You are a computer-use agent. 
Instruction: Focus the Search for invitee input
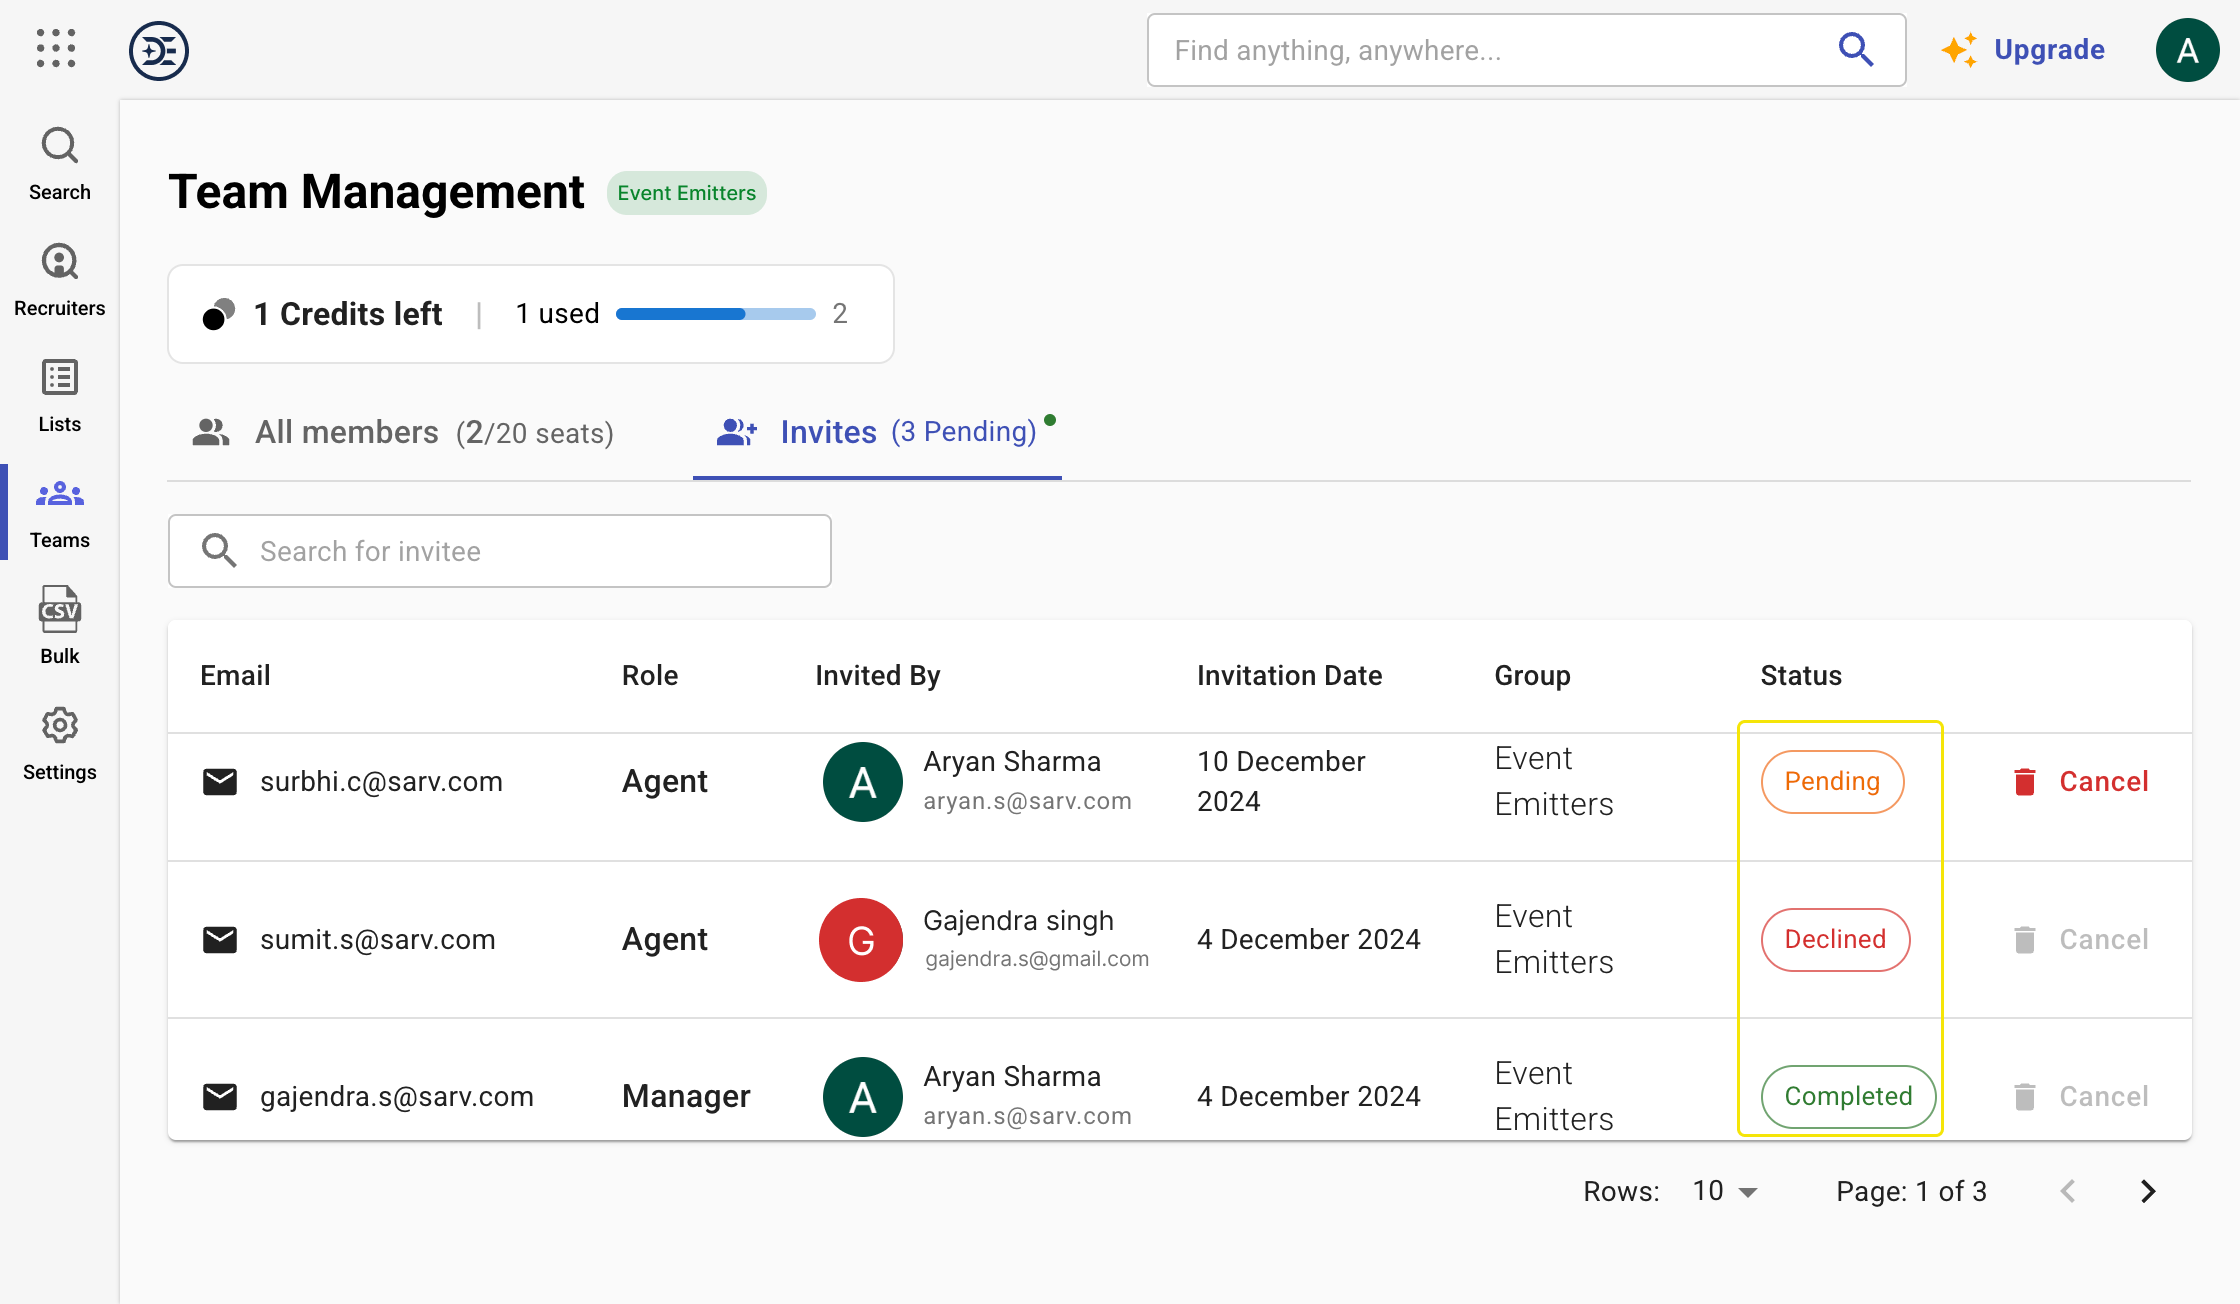click(500, 551)
